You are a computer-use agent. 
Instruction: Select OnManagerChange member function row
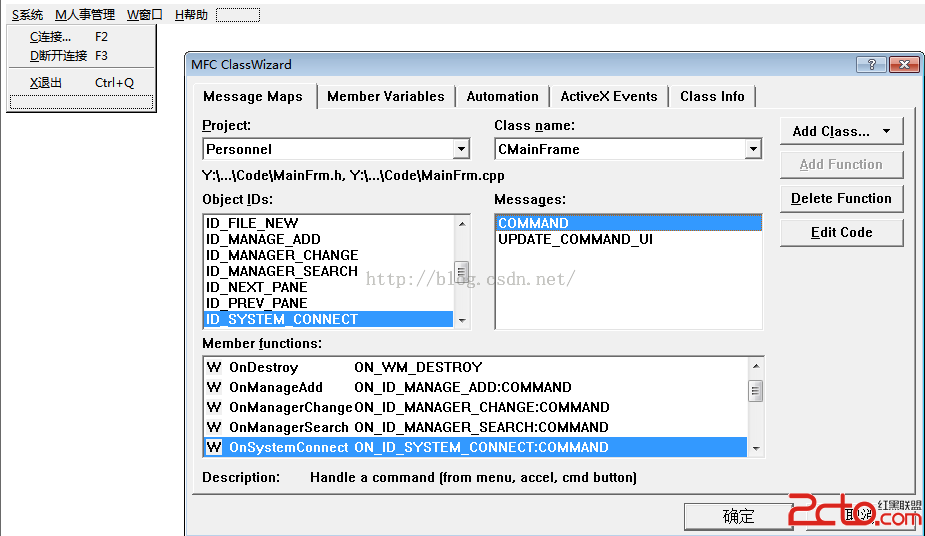click(x=475, y=407)
